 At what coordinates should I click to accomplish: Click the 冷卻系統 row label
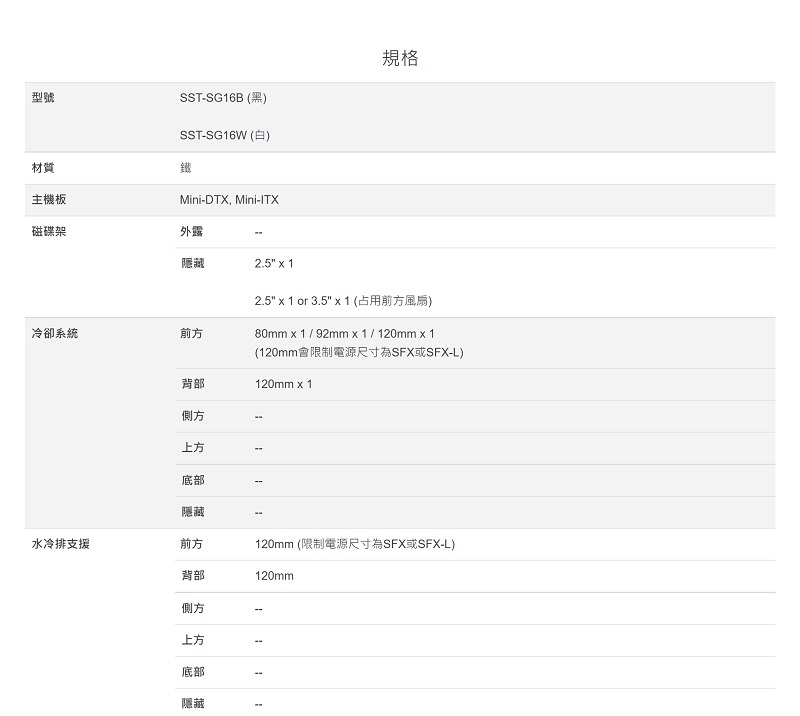[x=55, y=333]
